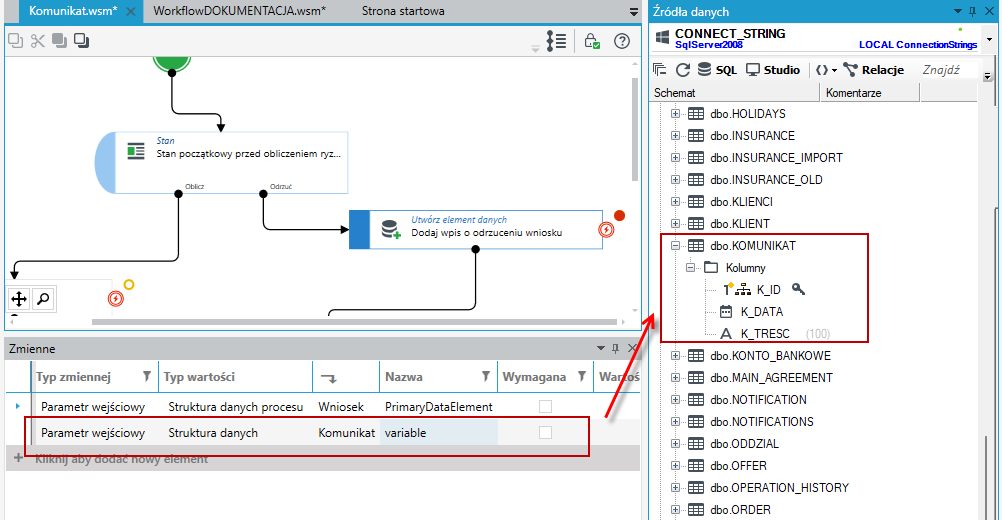Screen dimensions: 1002x520
Task: Click the text type icon of K_TRESC
Action: 726,333
